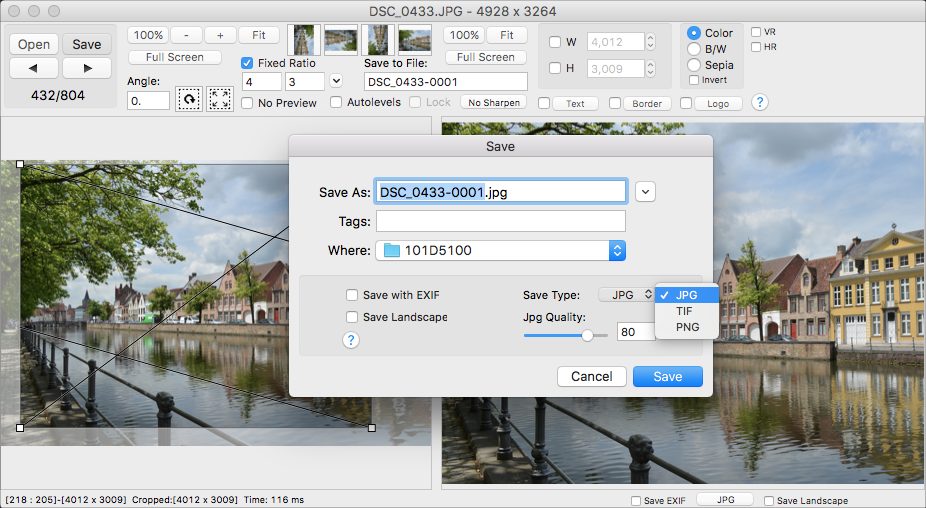Click the Jpg Quality value field 80

pyautogui.click(x=635, y=332)
